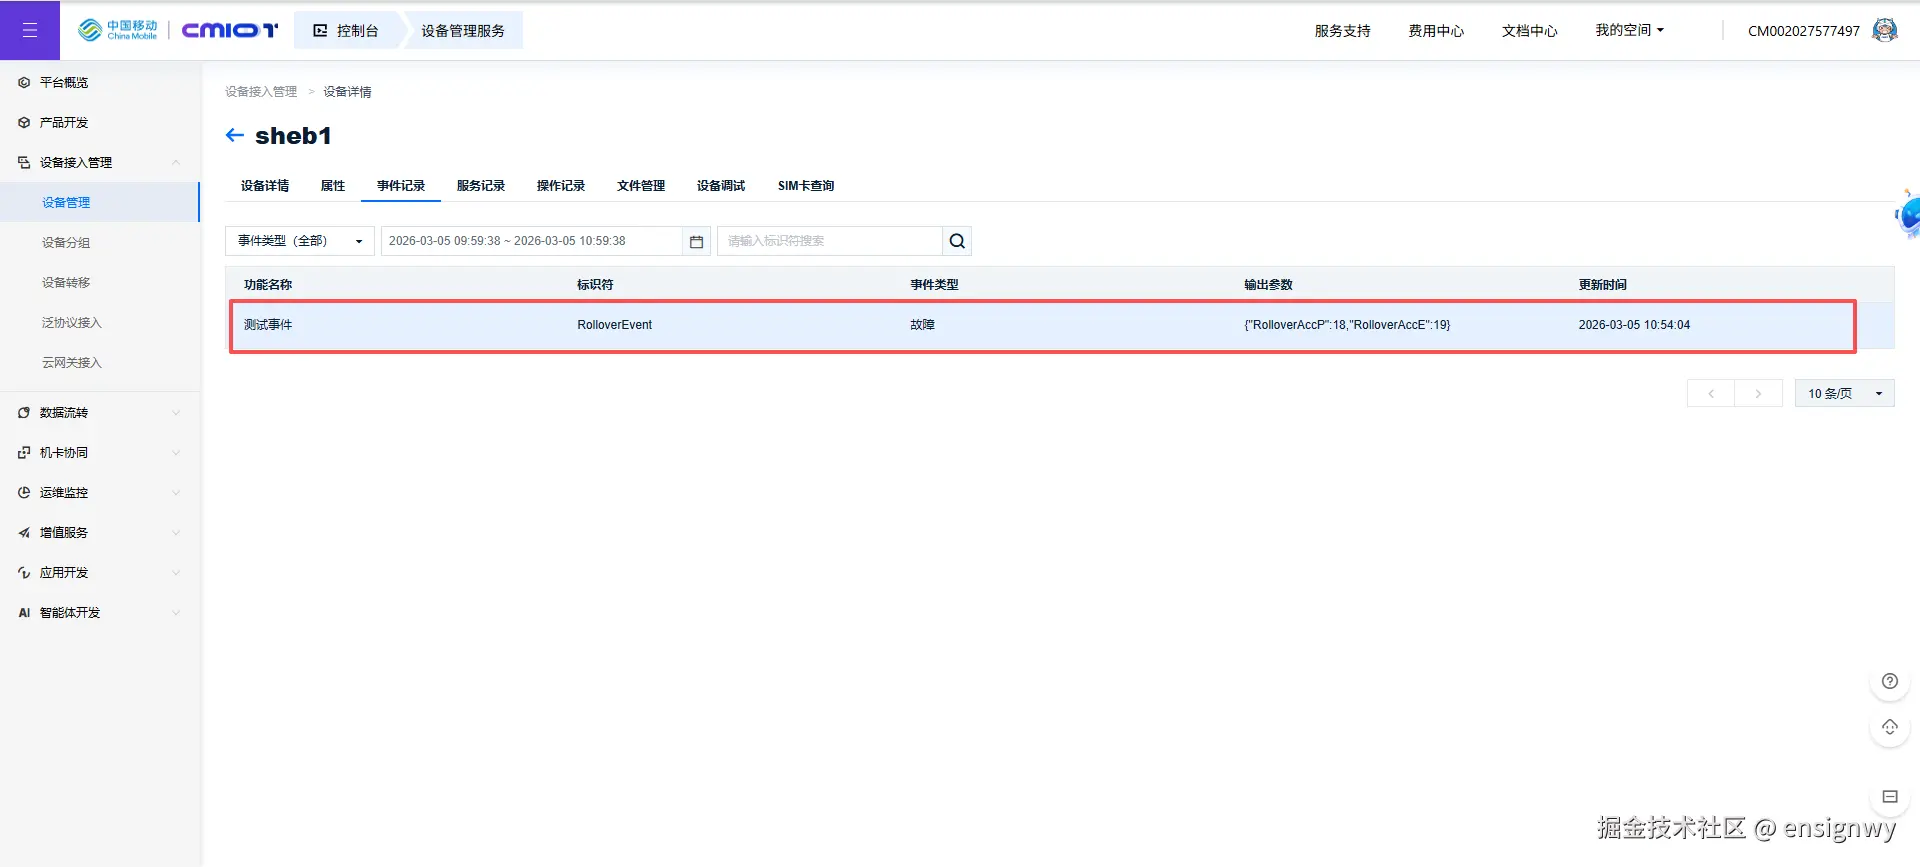Select 设备管理 in sidebar

click(x=100, y=202)
